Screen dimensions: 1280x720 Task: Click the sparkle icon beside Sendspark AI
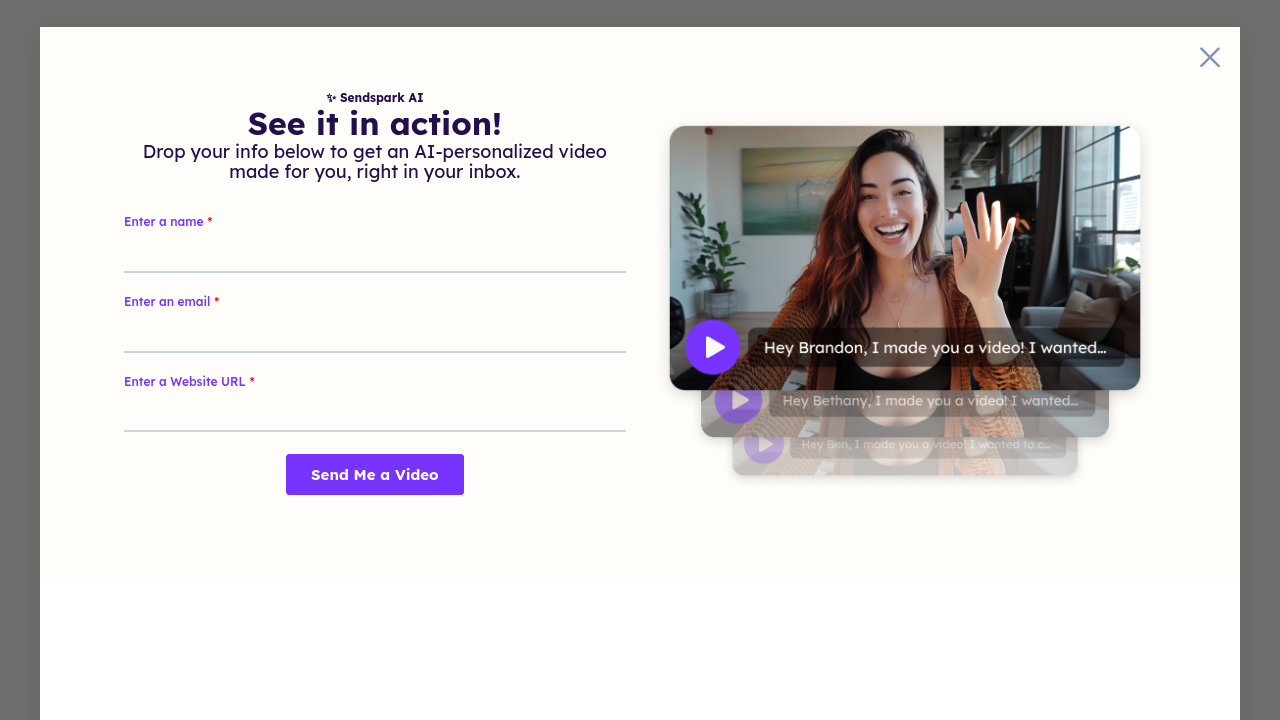click(331, 98)
